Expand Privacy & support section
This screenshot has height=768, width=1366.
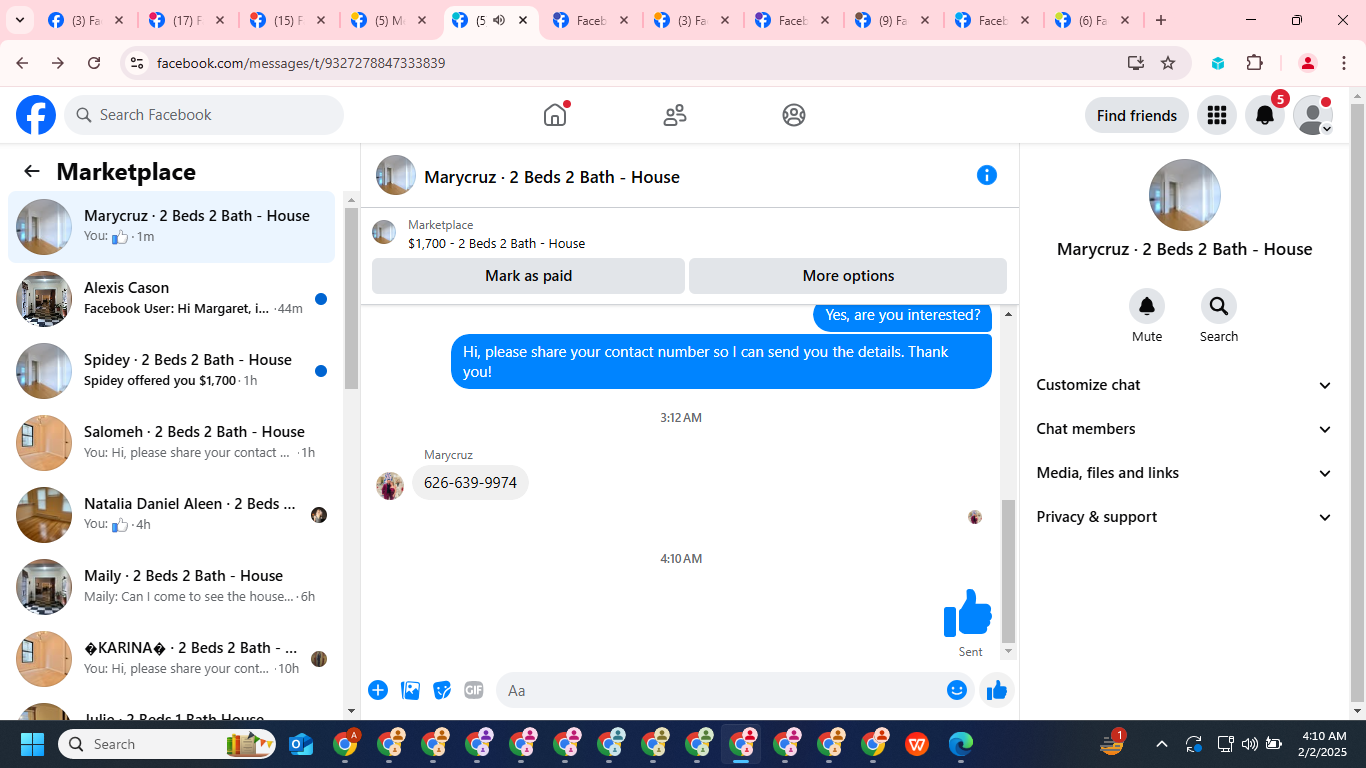pyautogui.click(x=1185, y=517)
